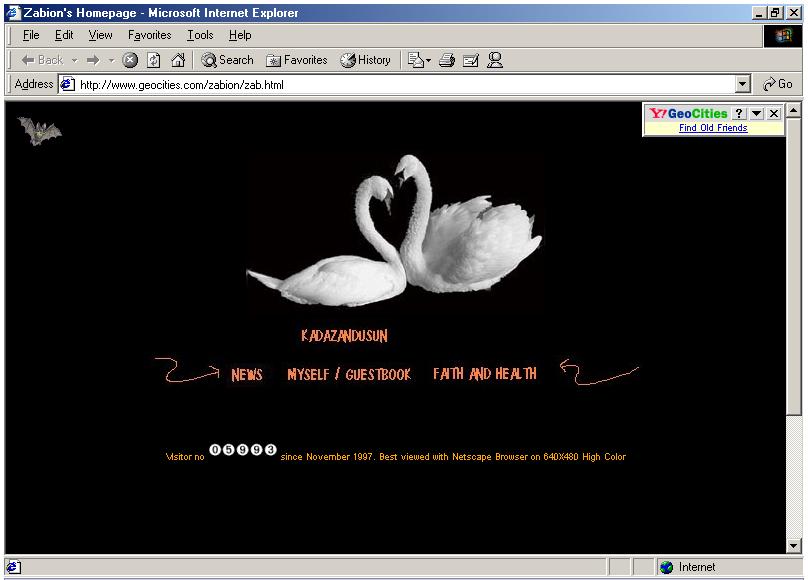Click the swans image
The width and height of the screenshot is (808, 580).
click(394, 231)
